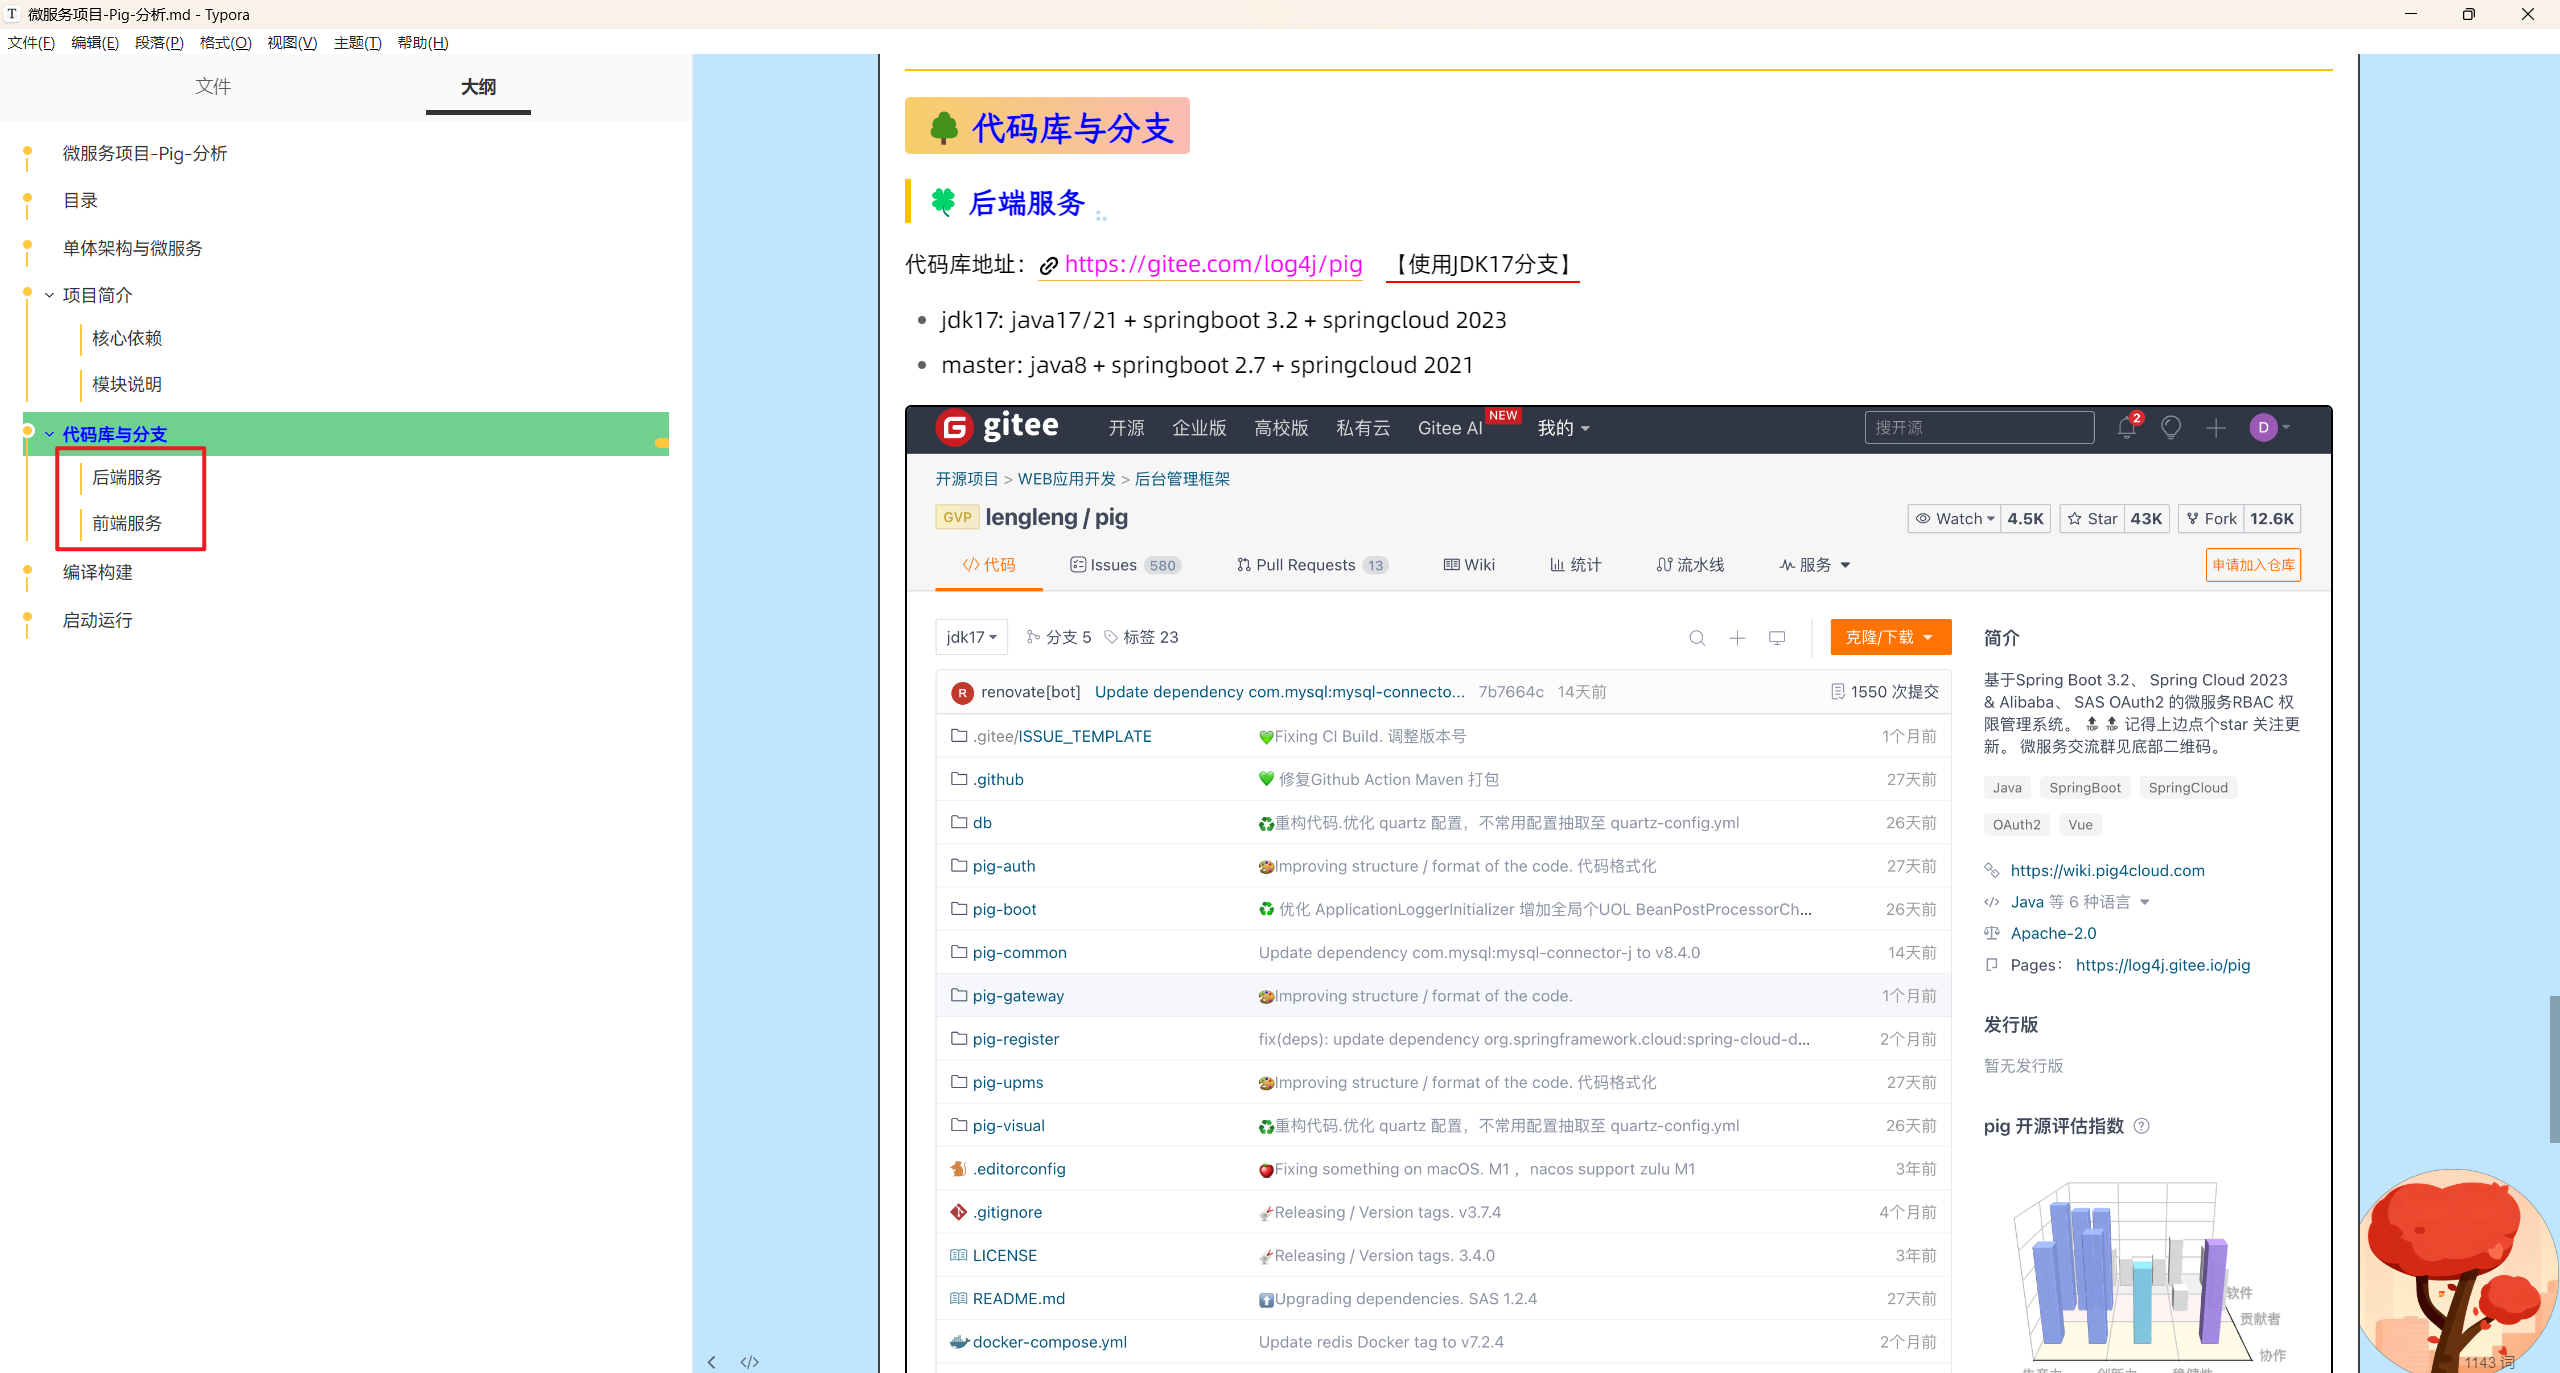The height and width of the screenshot is (1373, 2560).
Task: Click the Pull Requests tab in the Gitee screenshot
Action: (x=1312, y=565)
